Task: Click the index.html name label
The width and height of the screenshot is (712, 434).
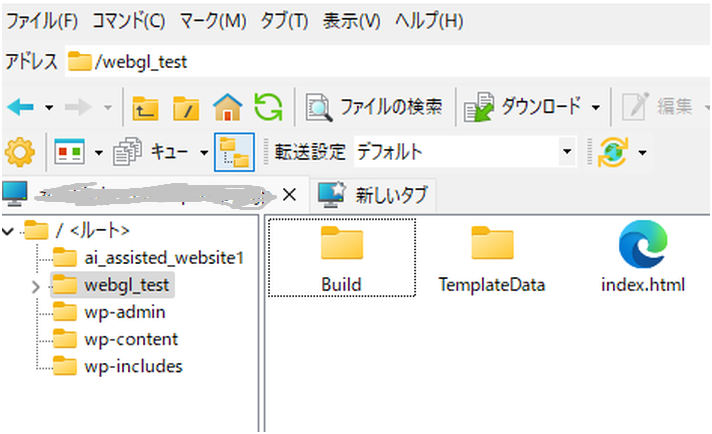Action: point(643,285)
